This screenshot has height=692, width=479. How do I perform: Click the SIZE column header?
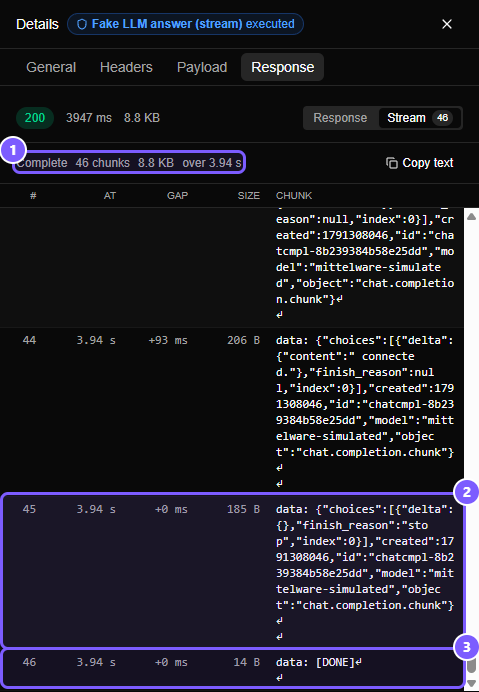tap(249, 196)
